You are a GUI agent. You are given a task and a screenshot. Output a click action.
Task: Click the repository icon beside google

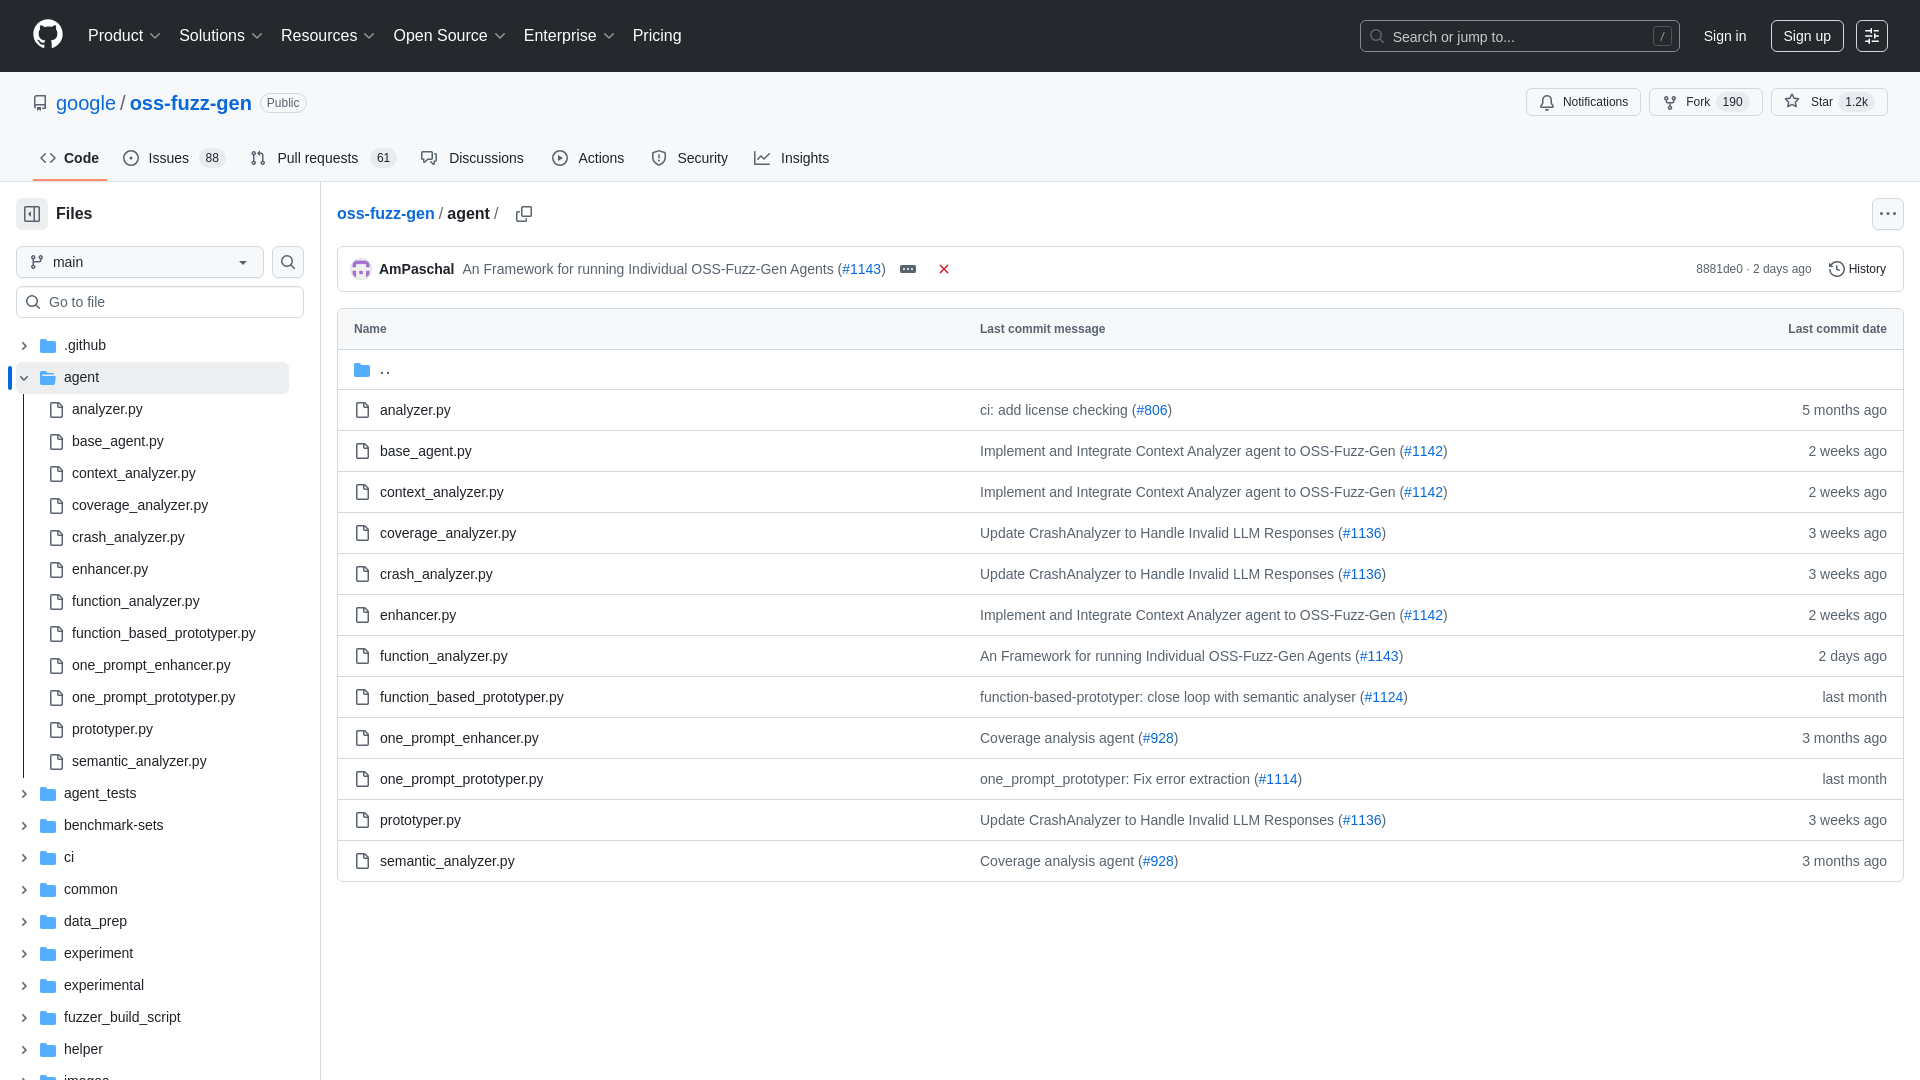click(x=40, y=103)
